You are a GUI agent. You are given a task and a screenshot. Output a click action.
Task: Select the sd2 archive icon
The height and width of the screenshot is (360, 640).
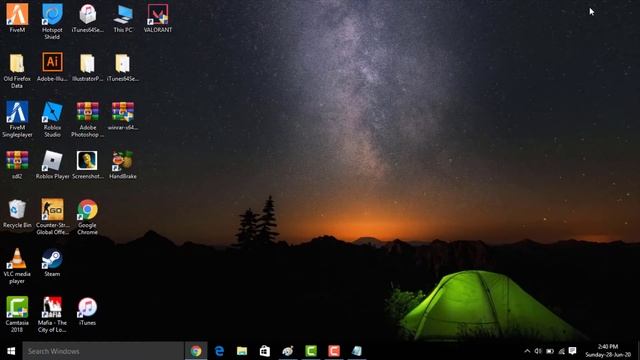pos(17,164)
